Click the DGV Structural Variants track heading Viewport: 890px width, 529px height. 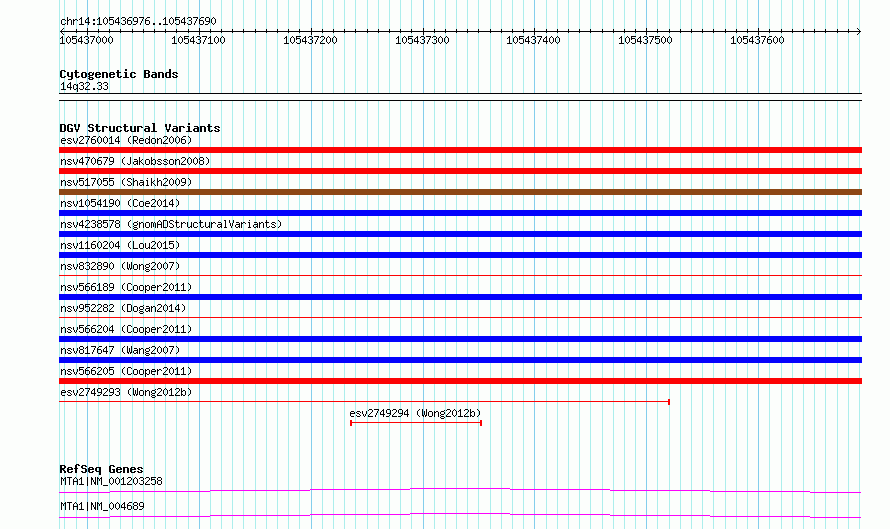140,128
